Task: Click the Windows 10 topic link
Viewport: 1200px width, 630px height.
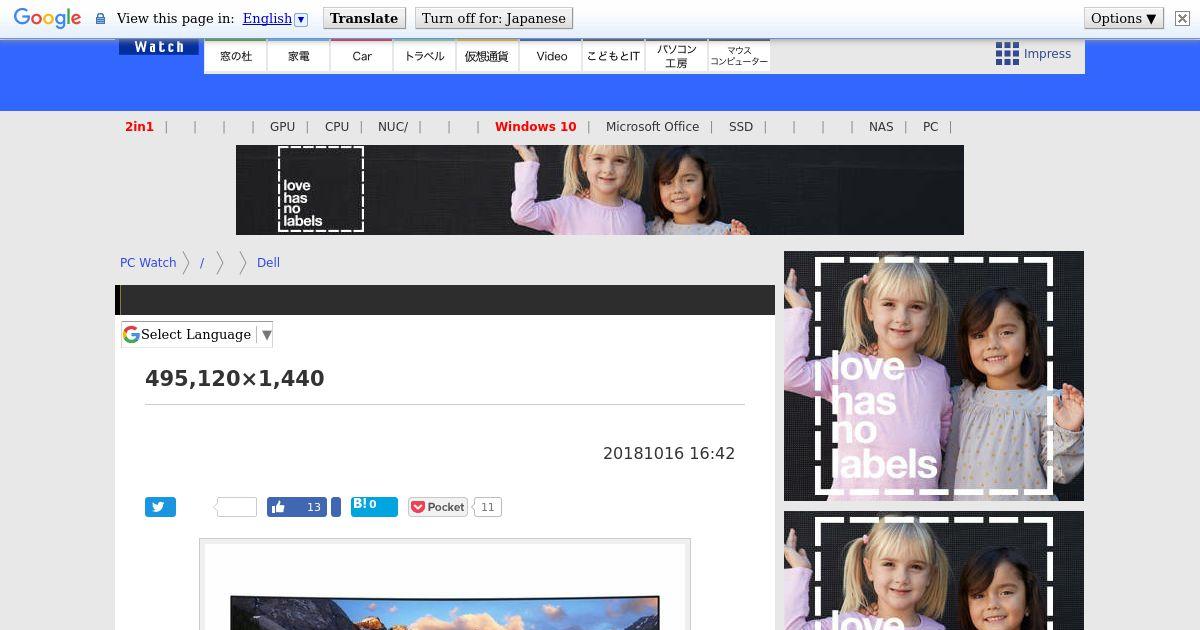Action: tap(535, 127)
